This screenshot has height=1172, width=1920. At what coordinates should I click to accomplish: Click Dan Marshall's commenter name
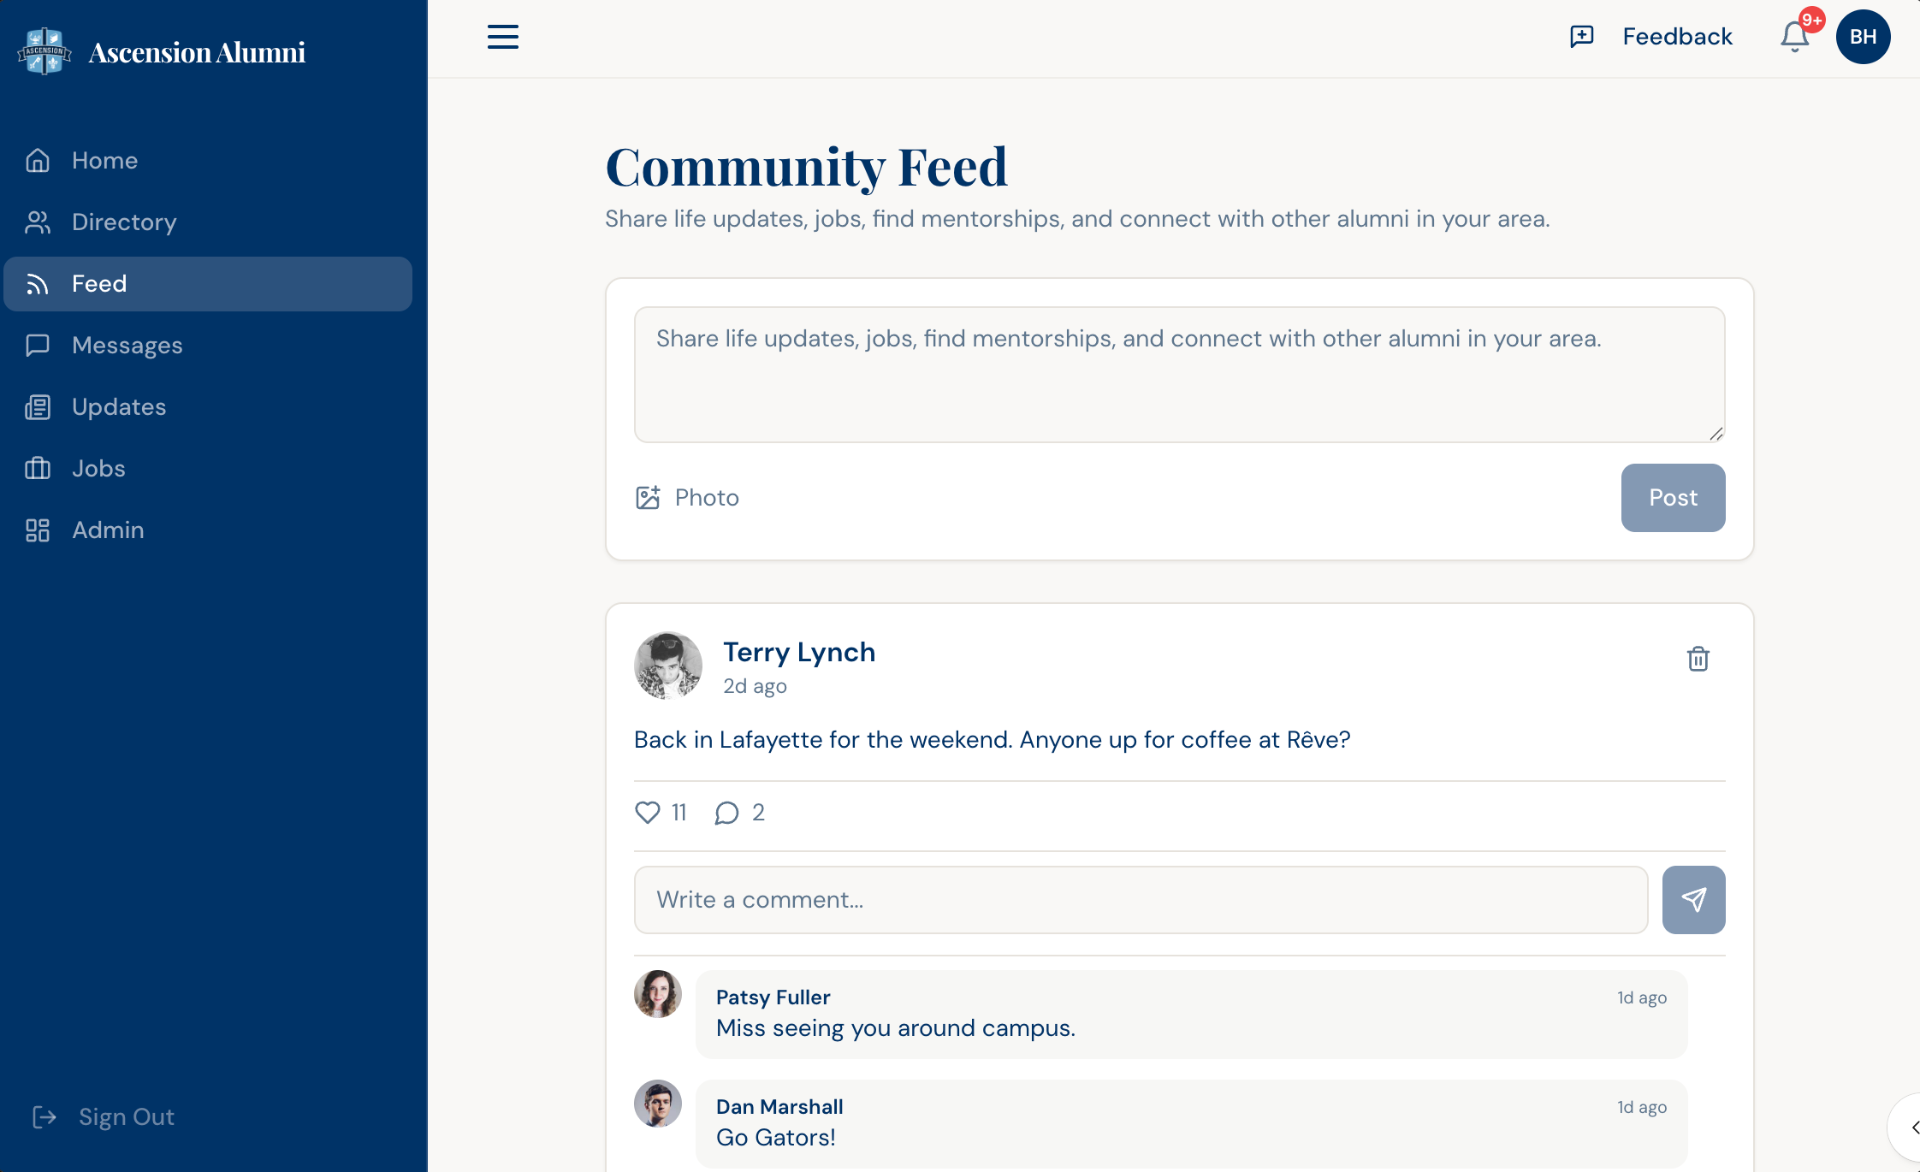tap(779, 1107)
